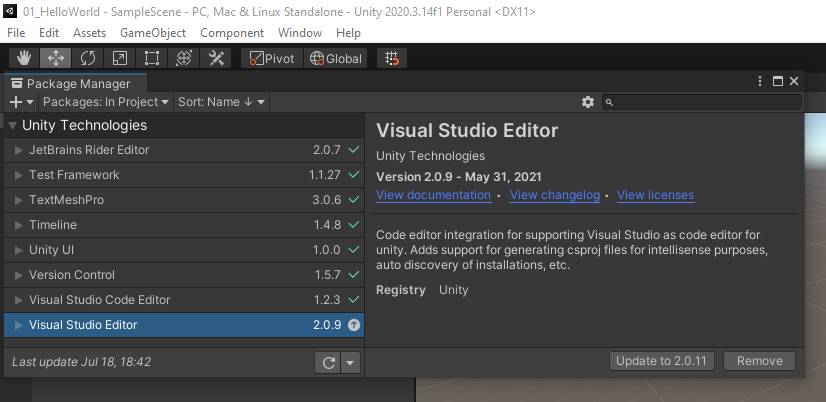
Task: Toggle grid snapping icon
Action: (x=392, y=58)
